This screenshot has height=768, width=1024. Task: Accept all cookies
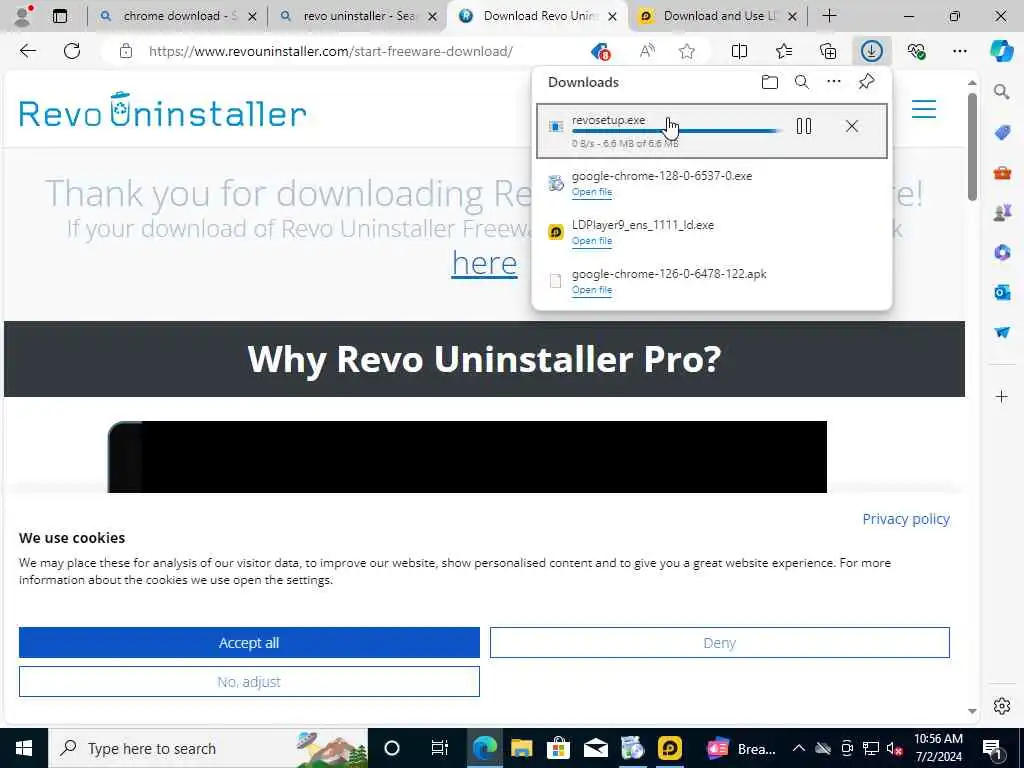pos(249,643)
